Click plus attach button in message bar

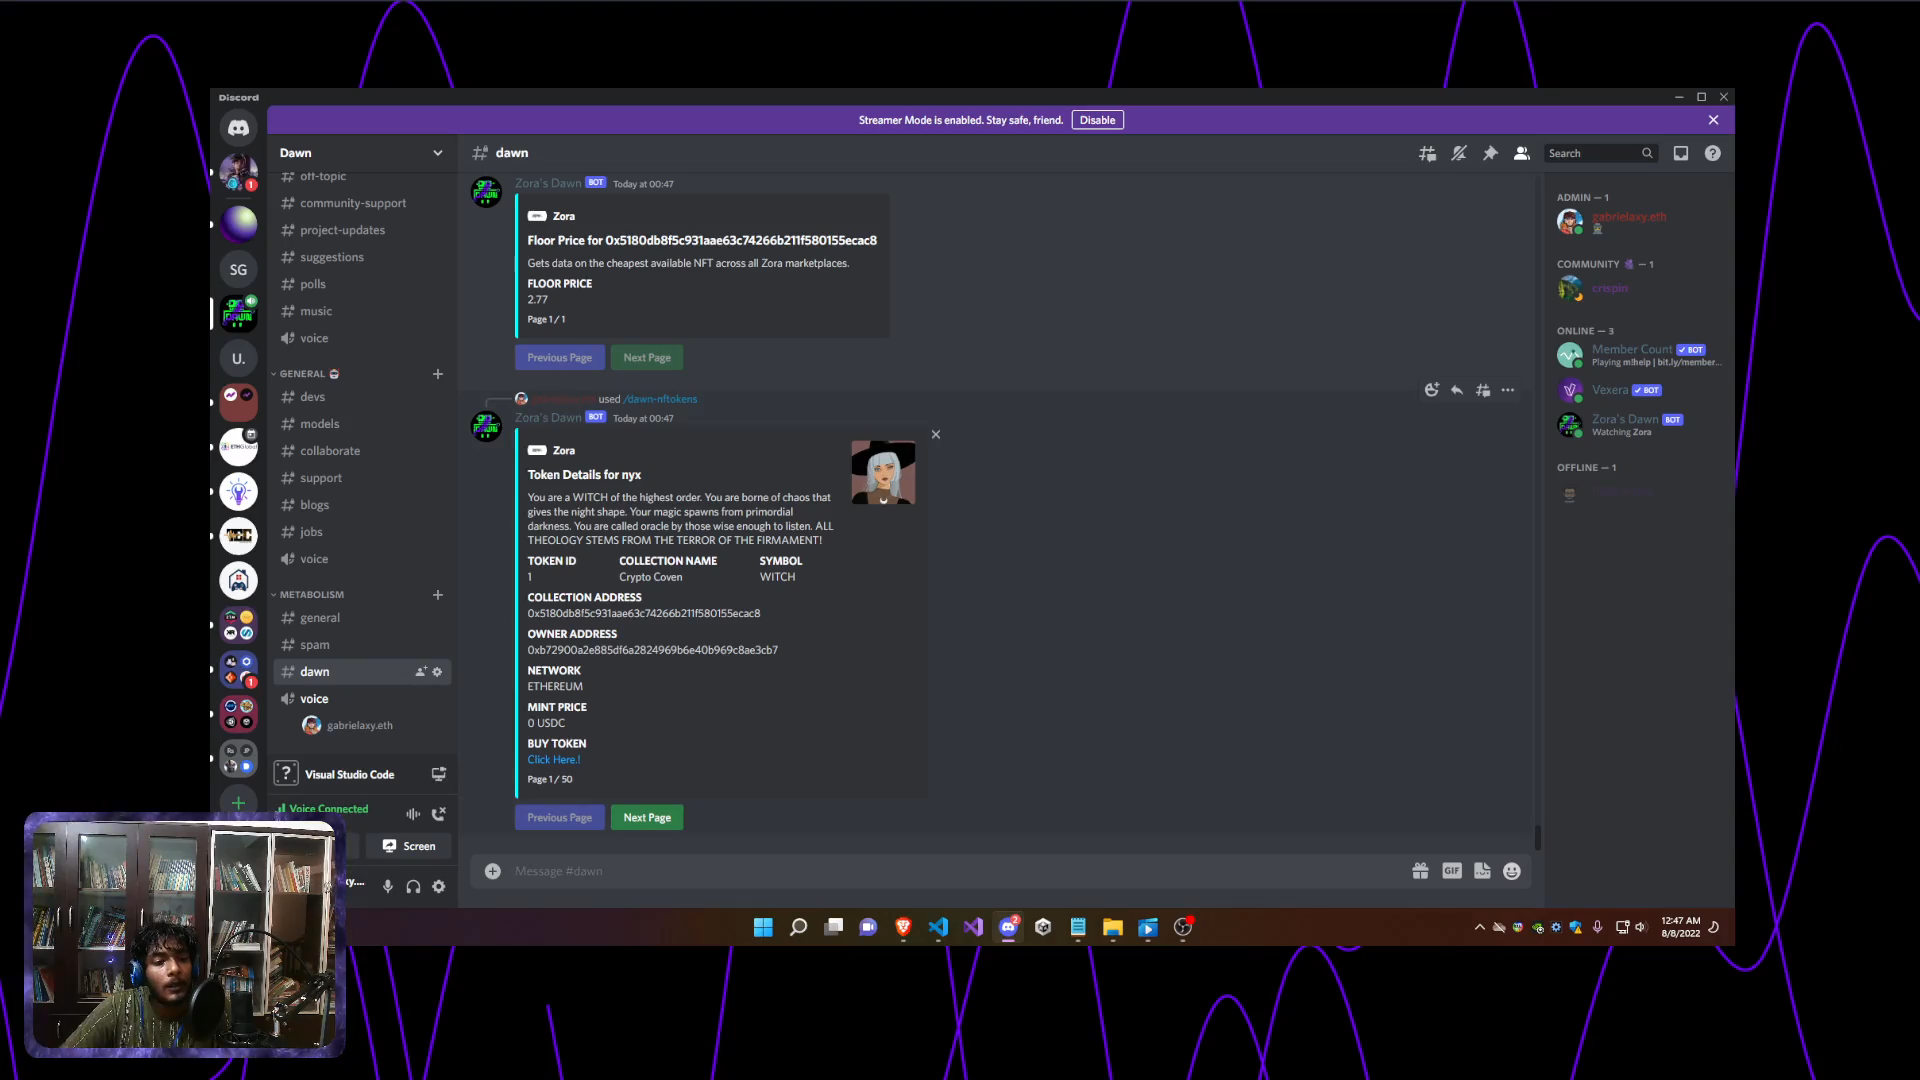pyautogui.click(x=493, y=871)
